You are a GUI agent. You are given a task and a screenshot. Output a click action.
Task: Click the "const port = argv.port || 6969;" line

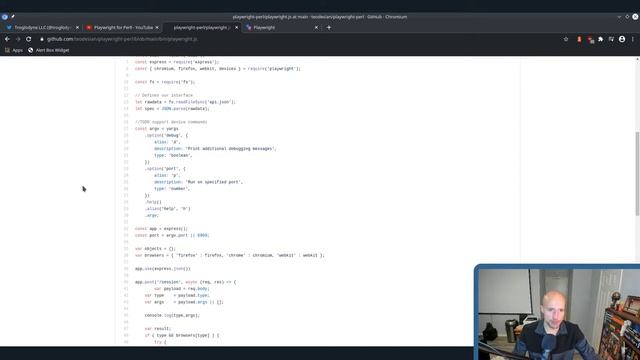172,235
